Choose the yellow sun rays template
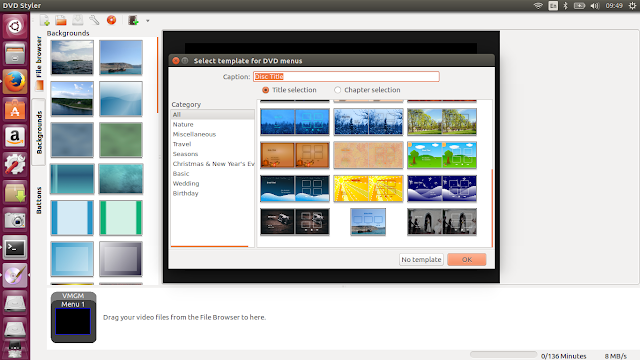Viewport: 640px width, 360px height. tap(368, 189)
